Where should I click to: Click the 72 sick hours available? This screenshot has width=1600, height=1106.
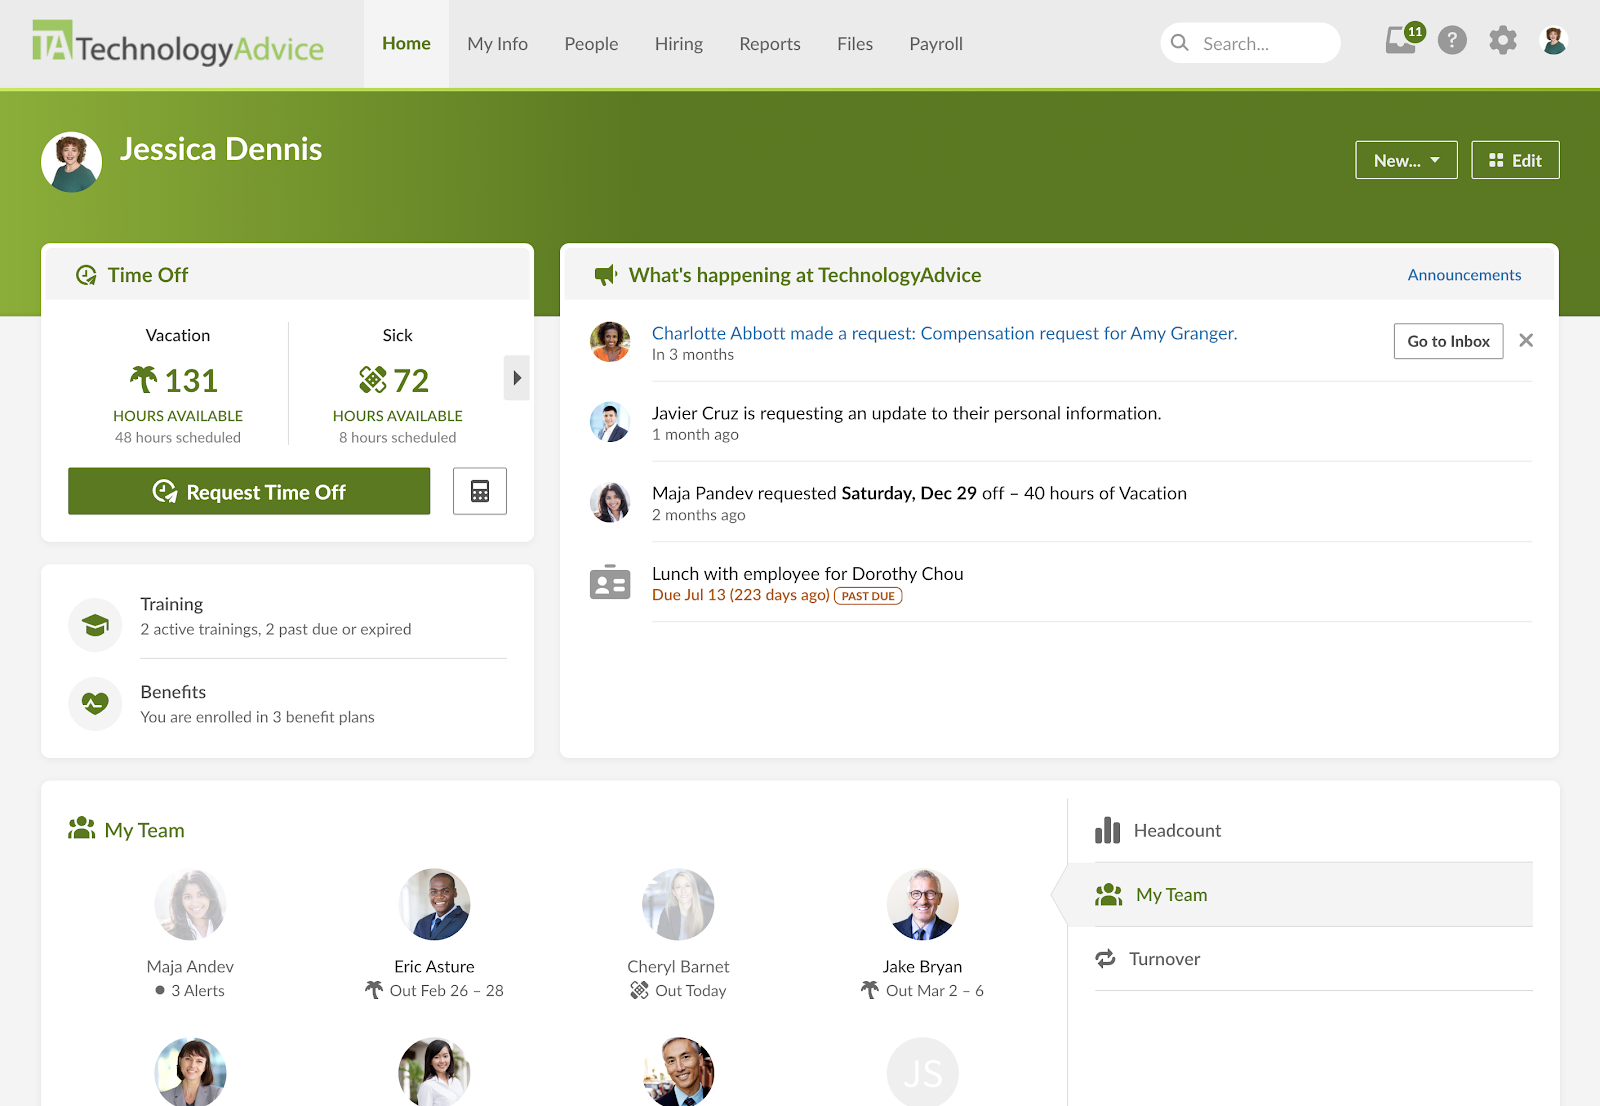(411, 380)
